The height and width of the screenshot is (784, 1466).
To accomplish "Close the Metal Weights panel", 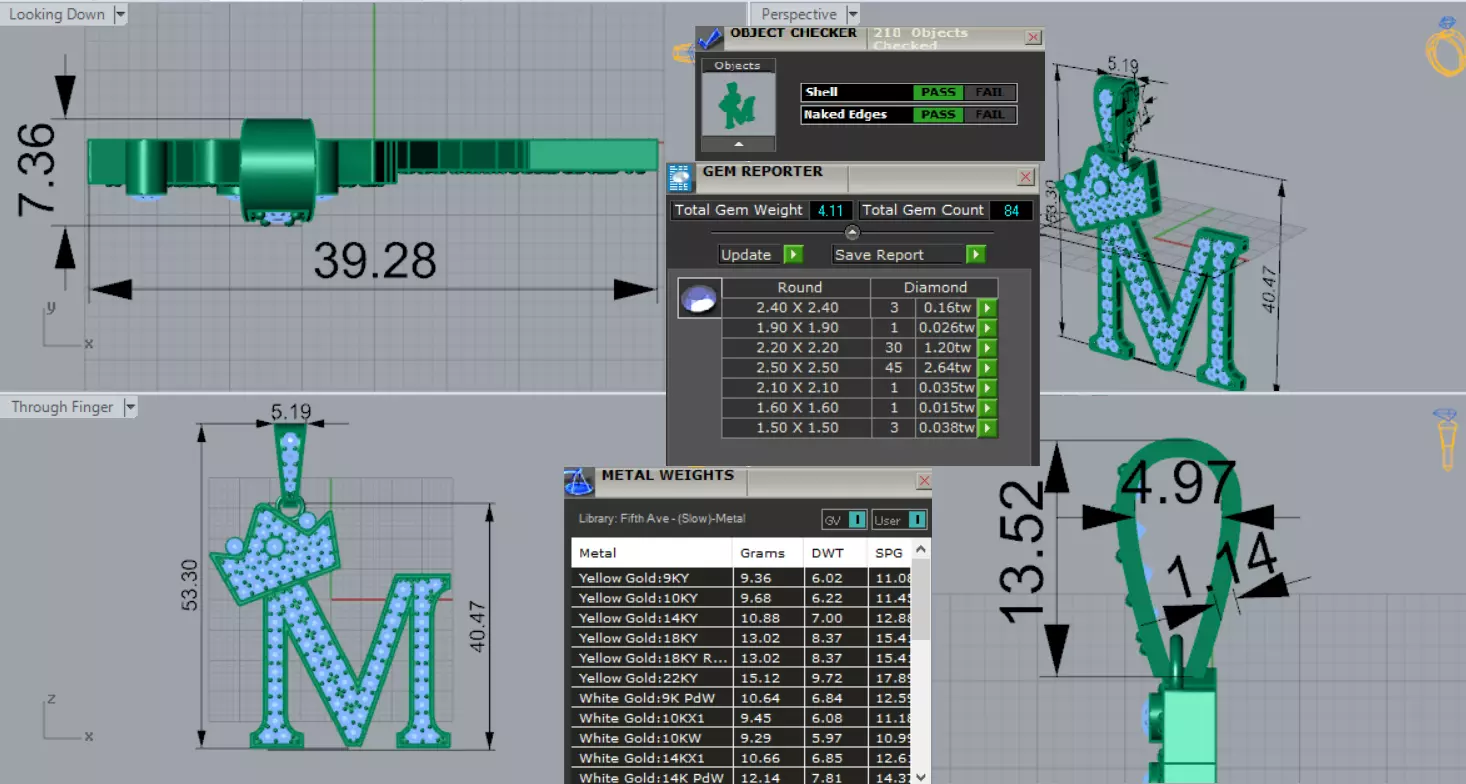I will coord(924,481).
